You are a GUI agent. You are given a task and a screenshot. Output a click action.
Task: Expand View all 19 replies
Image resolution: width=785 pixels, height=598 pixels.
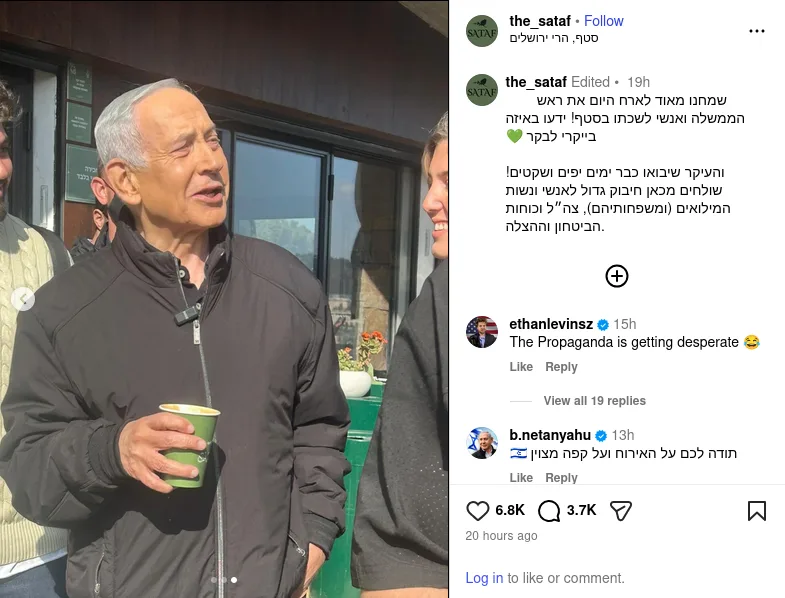click(594, 401)
